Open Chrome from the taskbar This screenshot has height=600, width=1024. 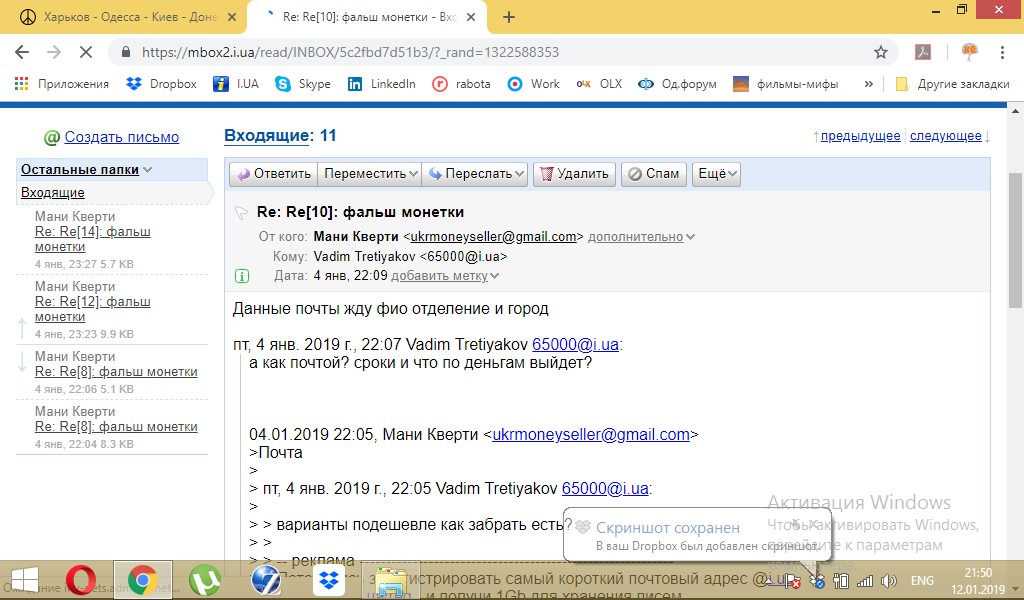click(142, 580)
